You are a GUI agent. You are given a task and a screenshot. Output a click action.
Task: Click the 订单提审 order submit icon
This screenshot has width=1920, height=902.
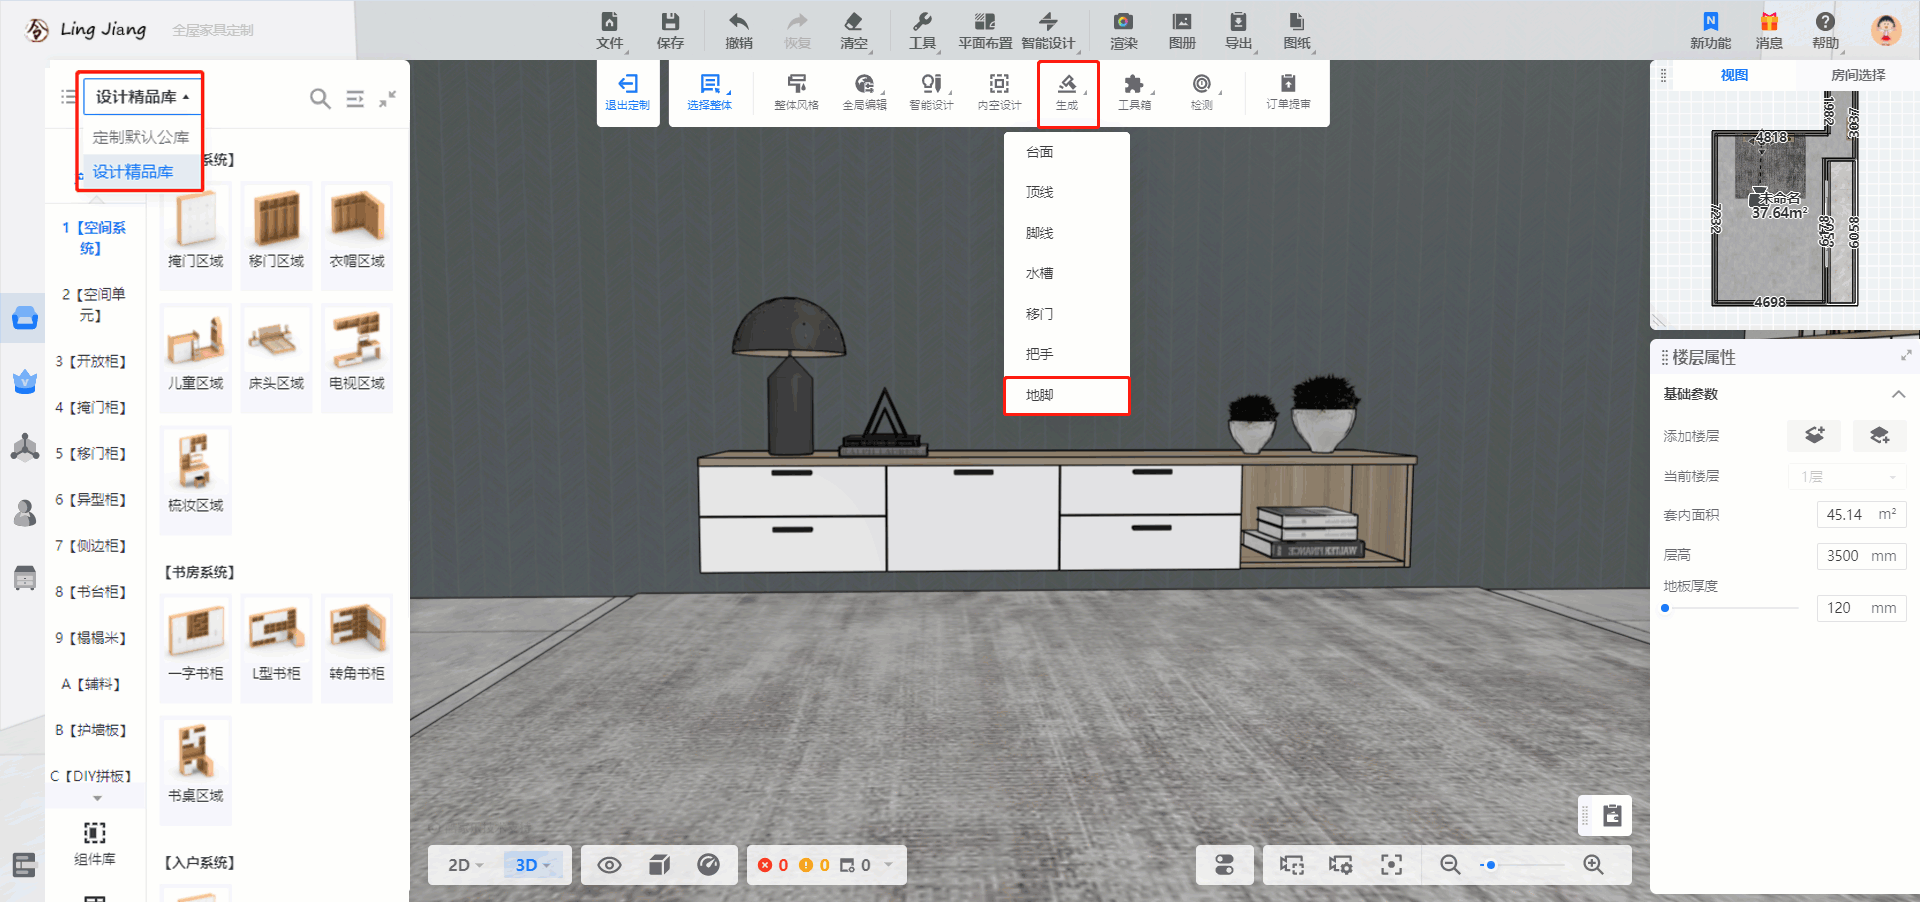pyautogui.click(x=1288, y=85)
